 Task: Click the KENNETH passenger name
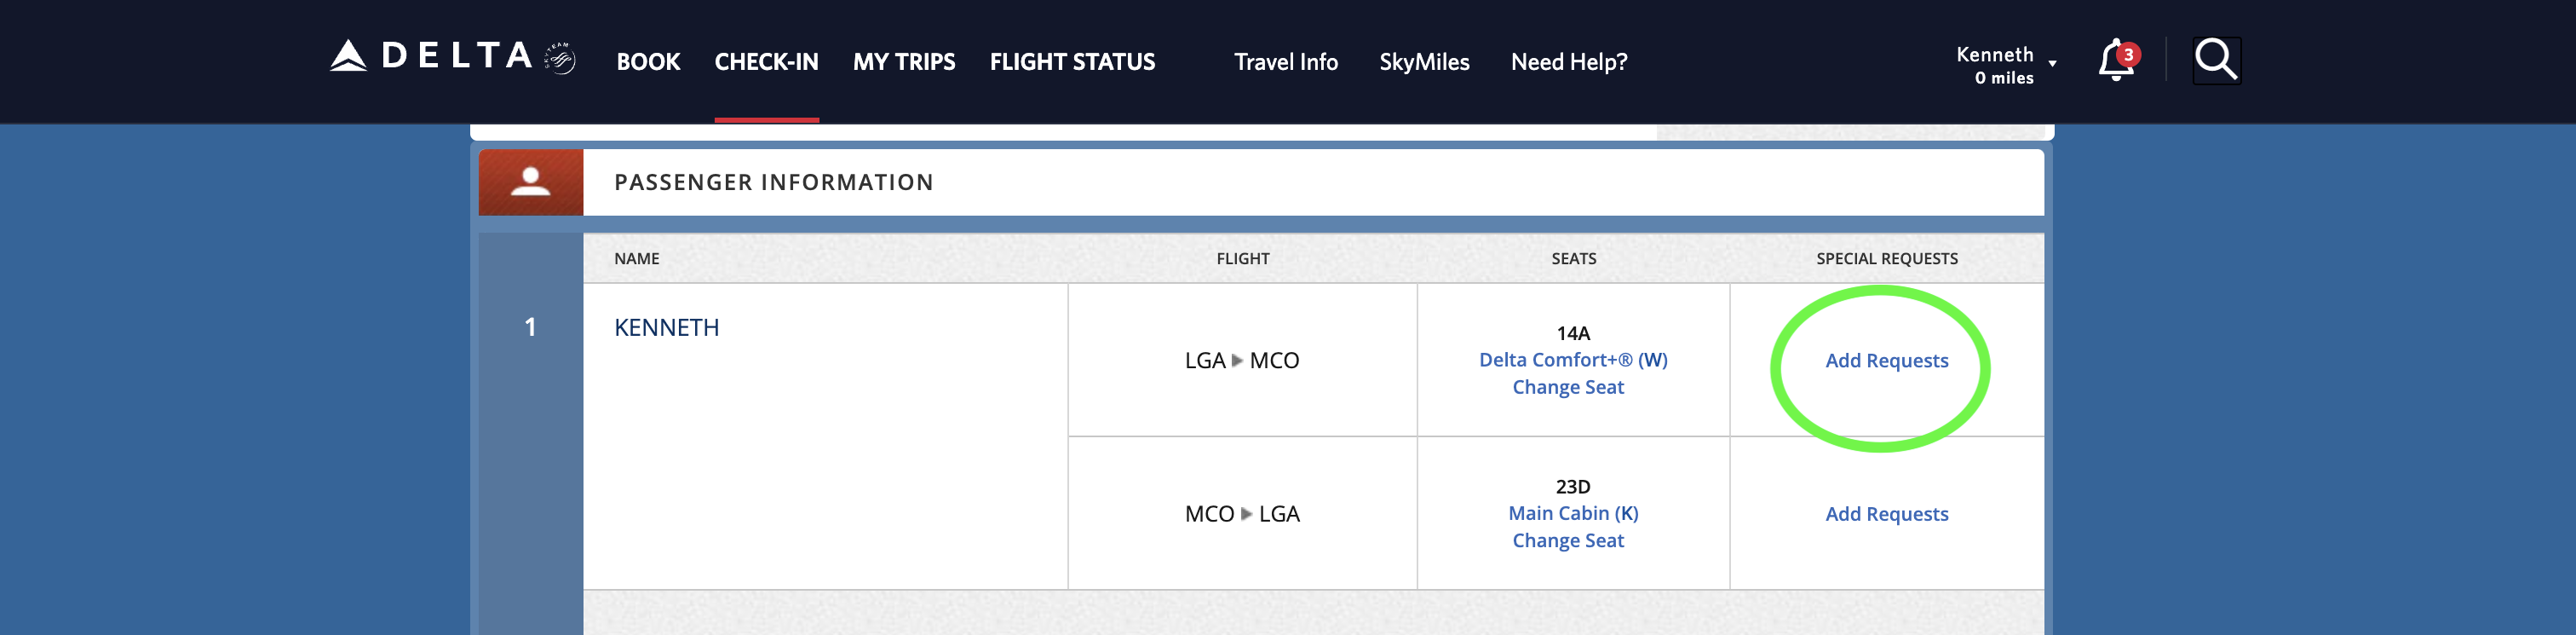[x=666, y=328]
